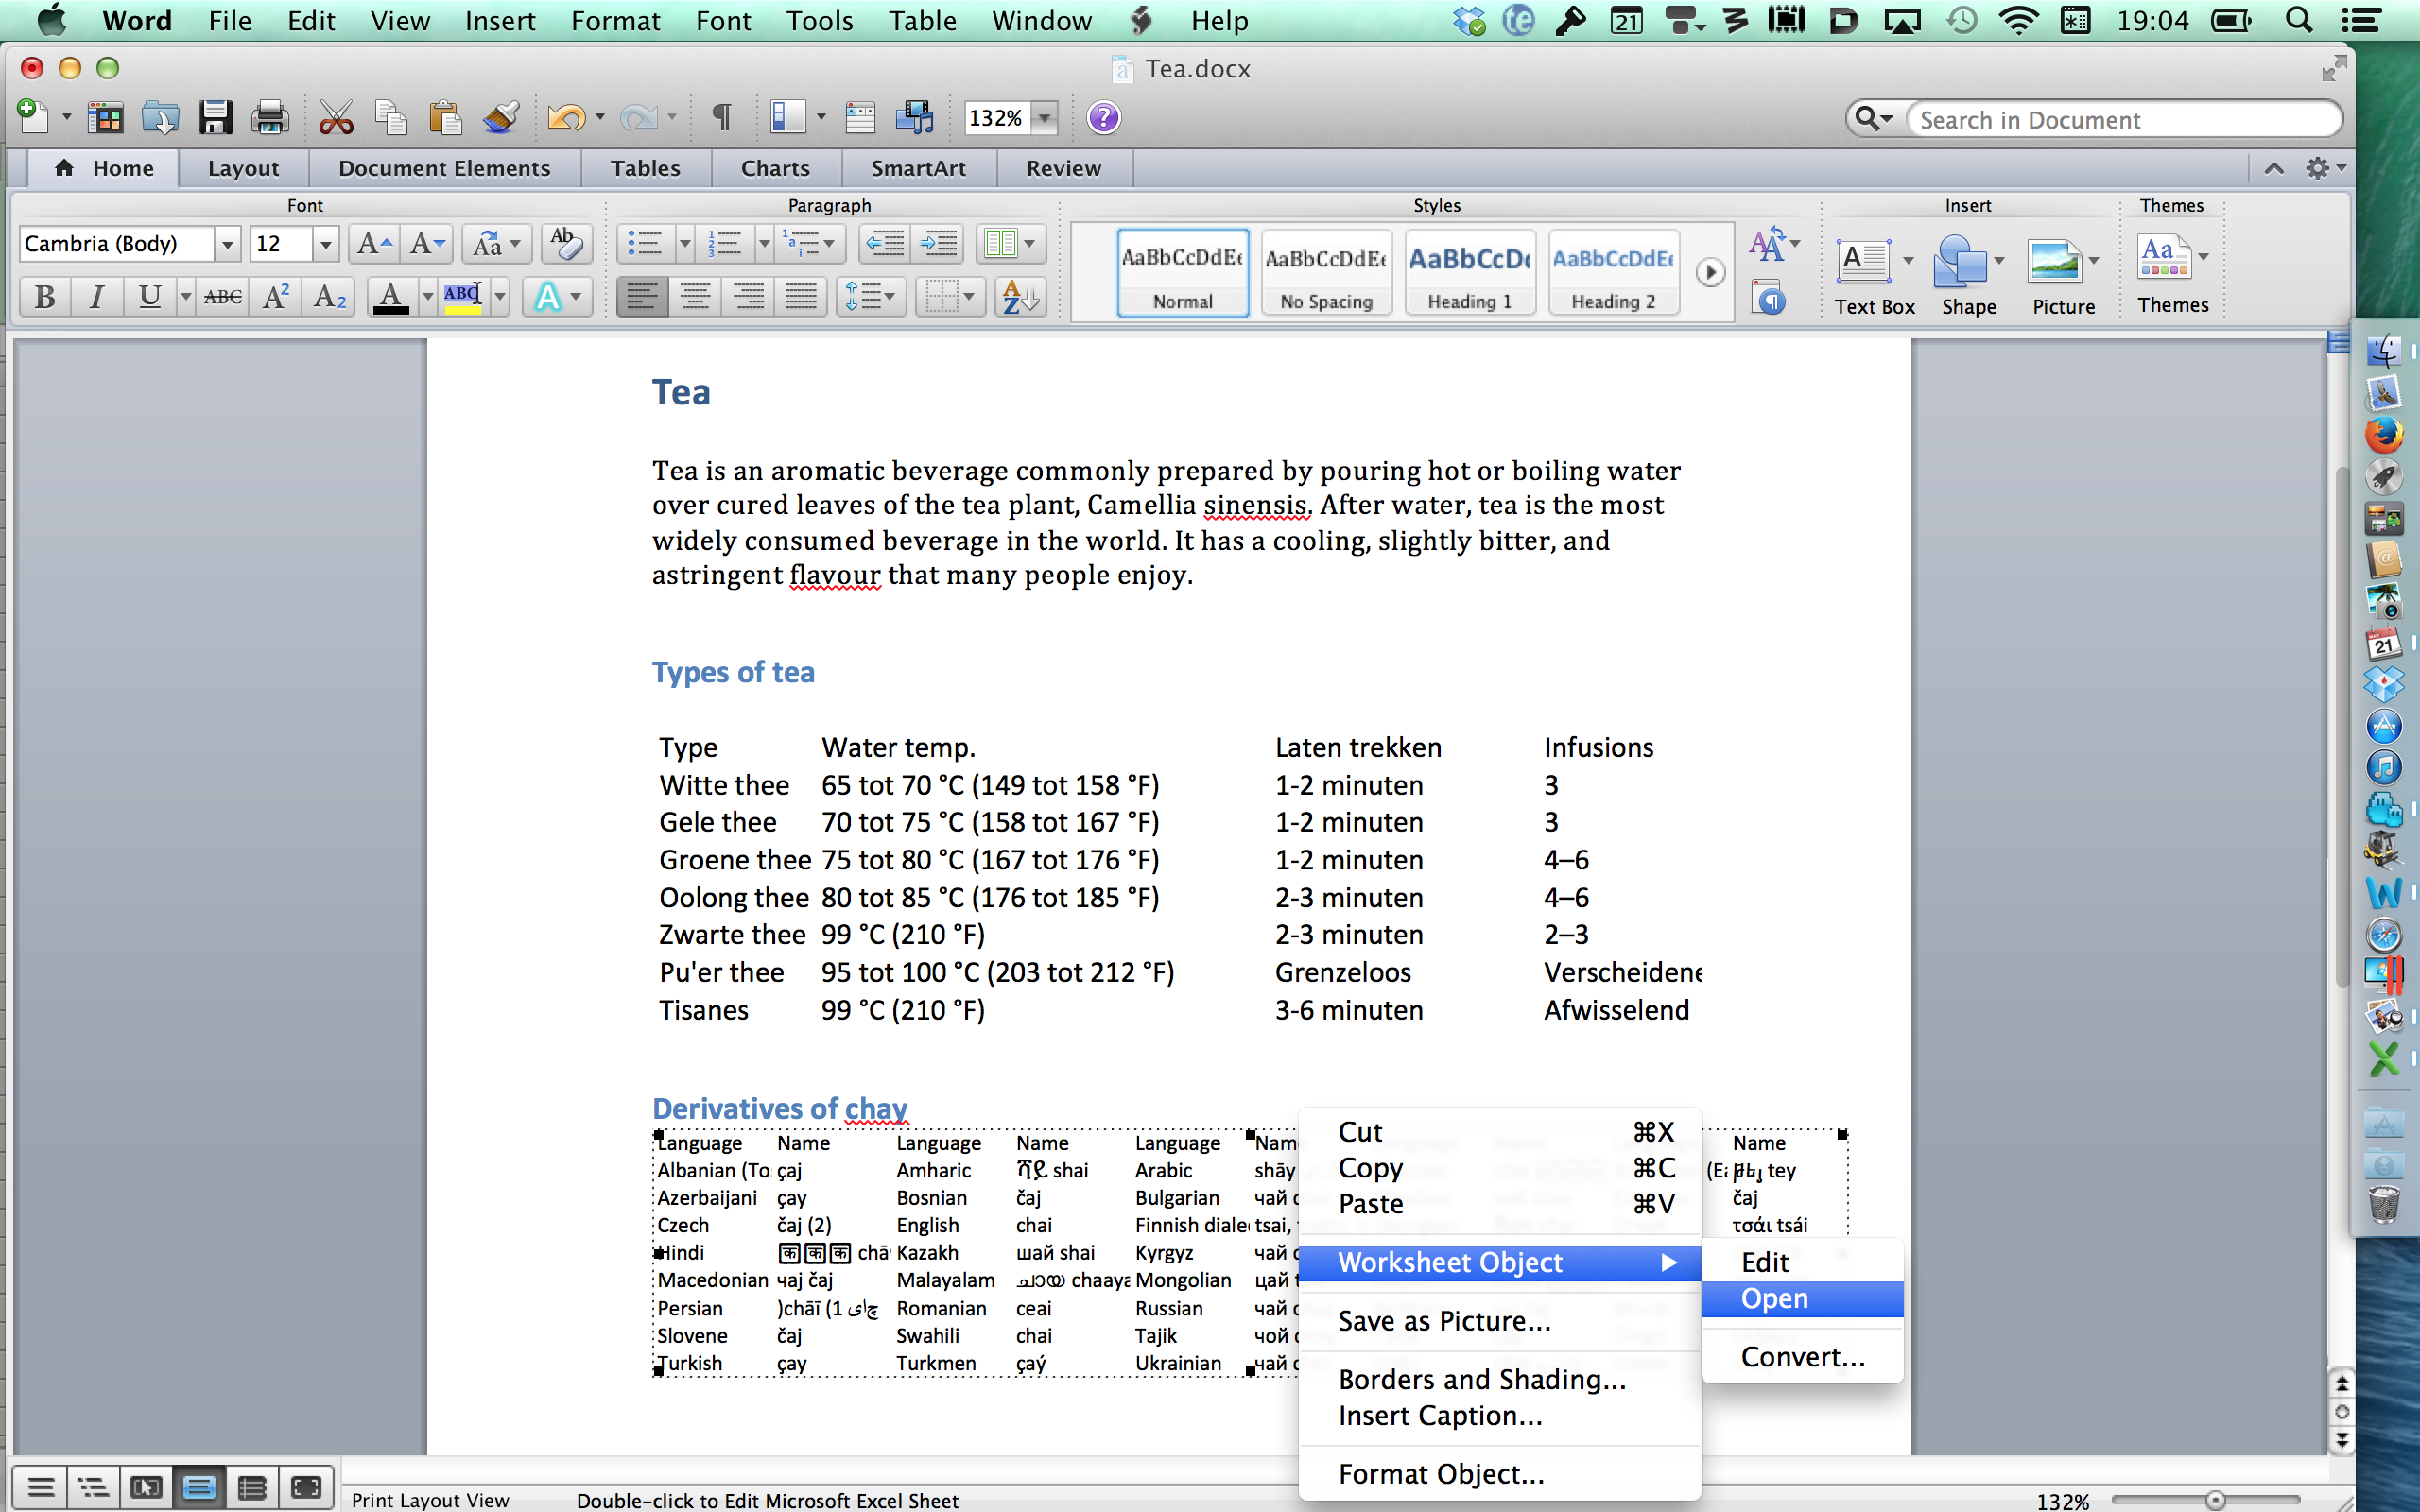The height and width of the screenshot is (1512, 2420).
Task: Open the zoom percentage dropdown
Action: pyautogui.click(x=1044, y=118)
